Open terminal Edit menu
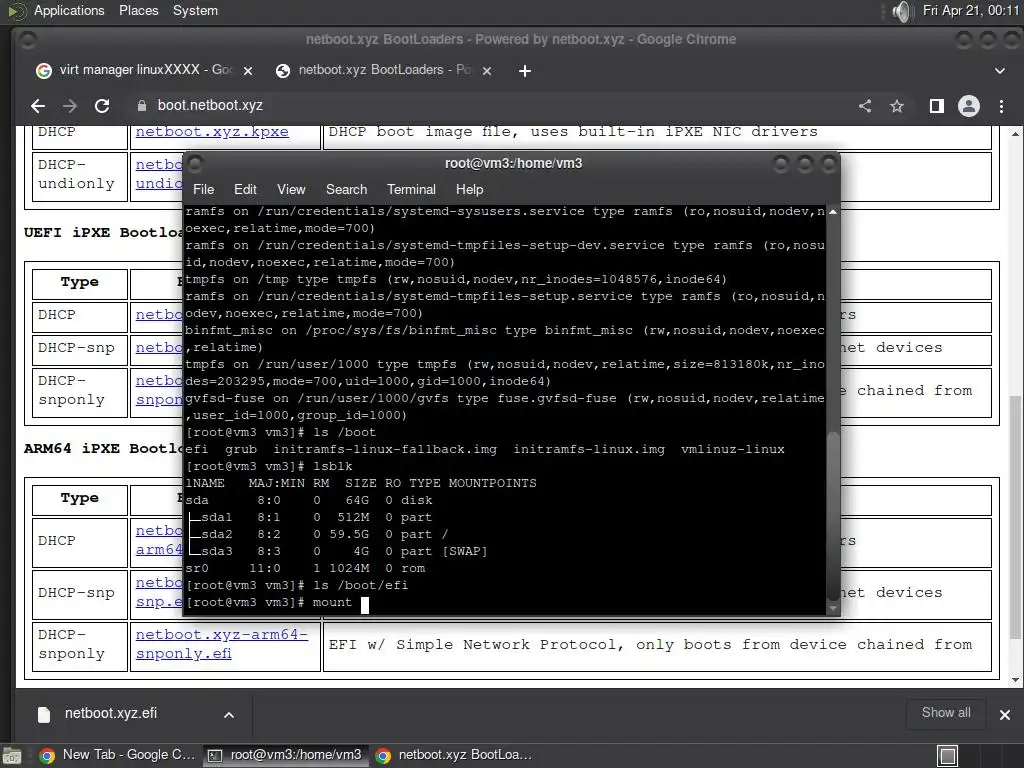1024x768 pixels. click(x=245, y=189)
